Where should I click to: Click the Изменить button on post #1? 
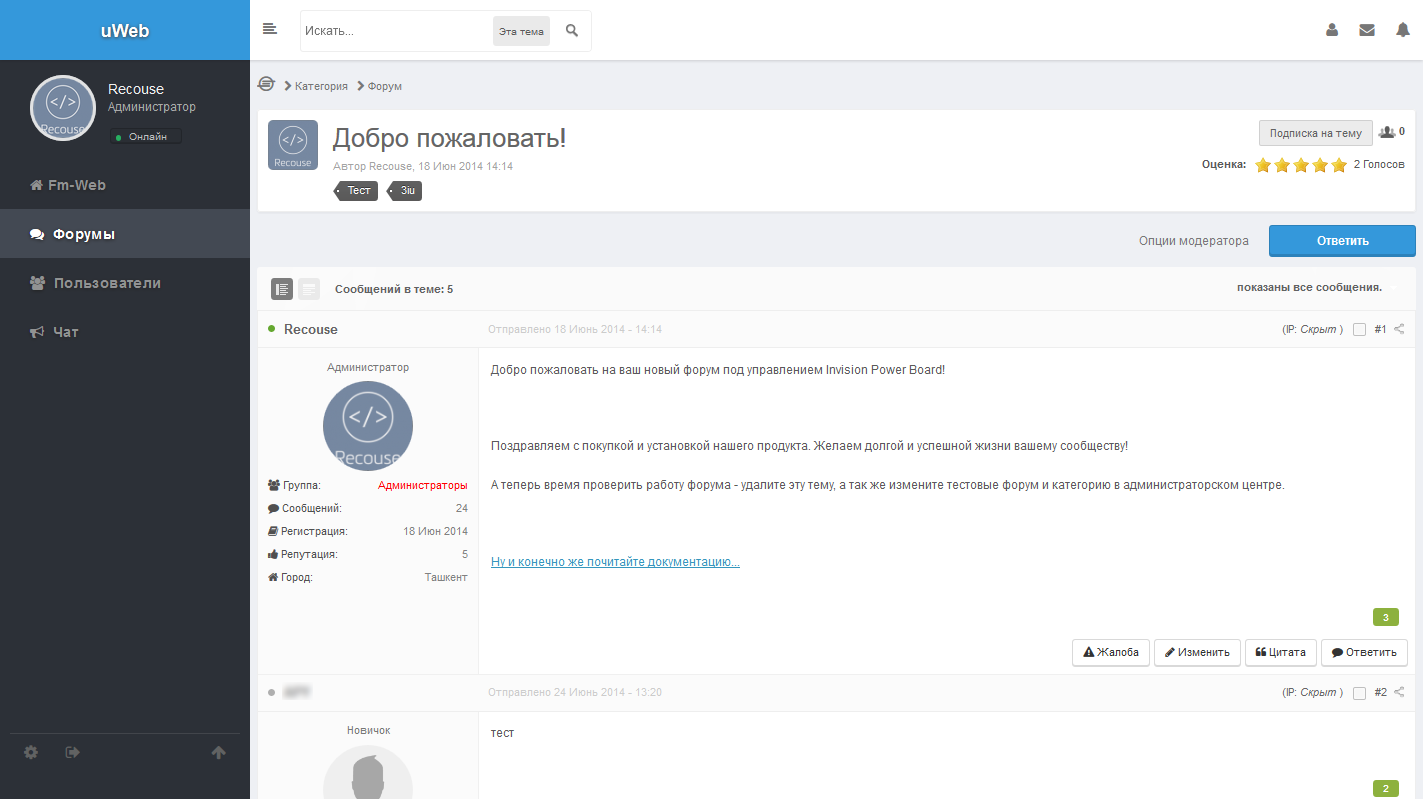(x=1197, y=652)
